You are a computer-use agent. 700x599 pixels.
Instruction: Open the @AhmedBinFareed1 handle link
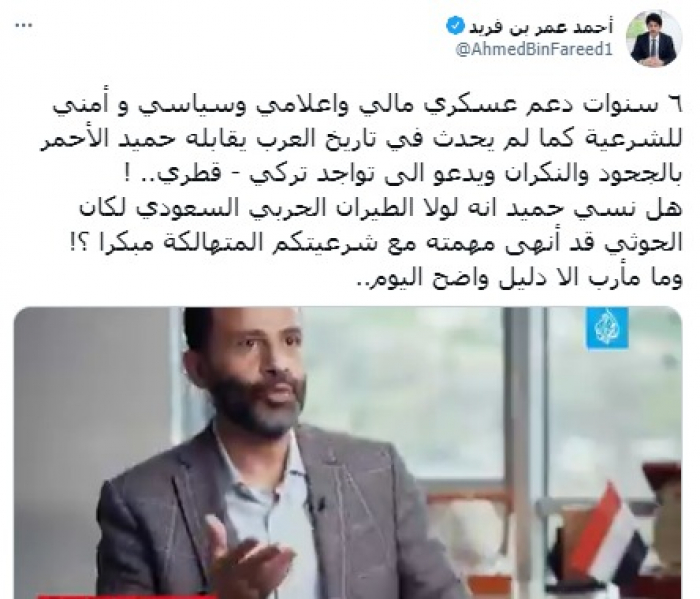click(x=534, y=49)
